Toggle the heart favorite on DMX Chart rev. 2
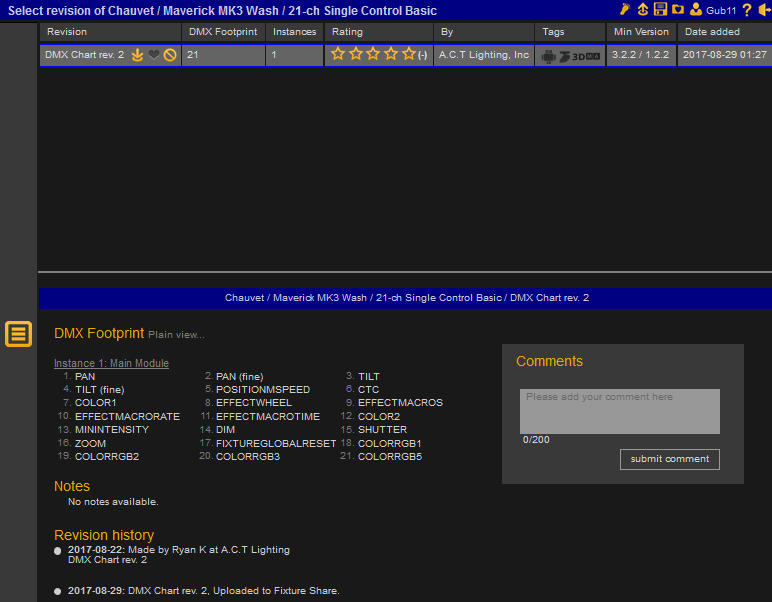 (x=154, y=55)
